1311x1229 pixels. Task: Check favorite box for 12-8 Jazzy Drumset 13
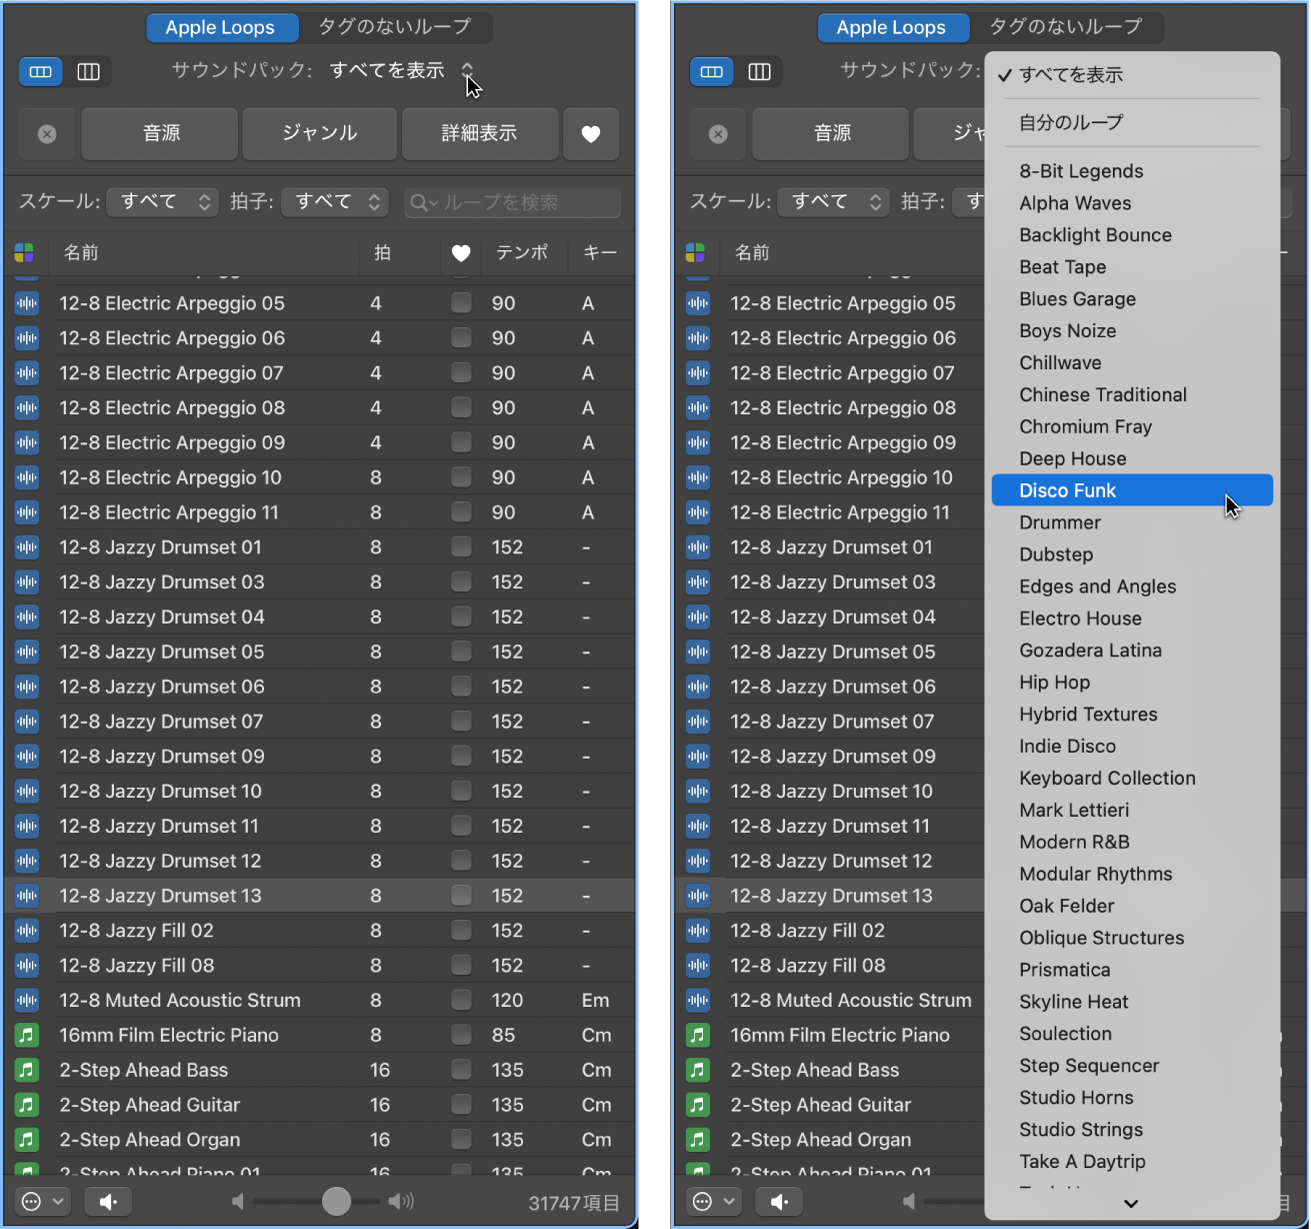461,895
